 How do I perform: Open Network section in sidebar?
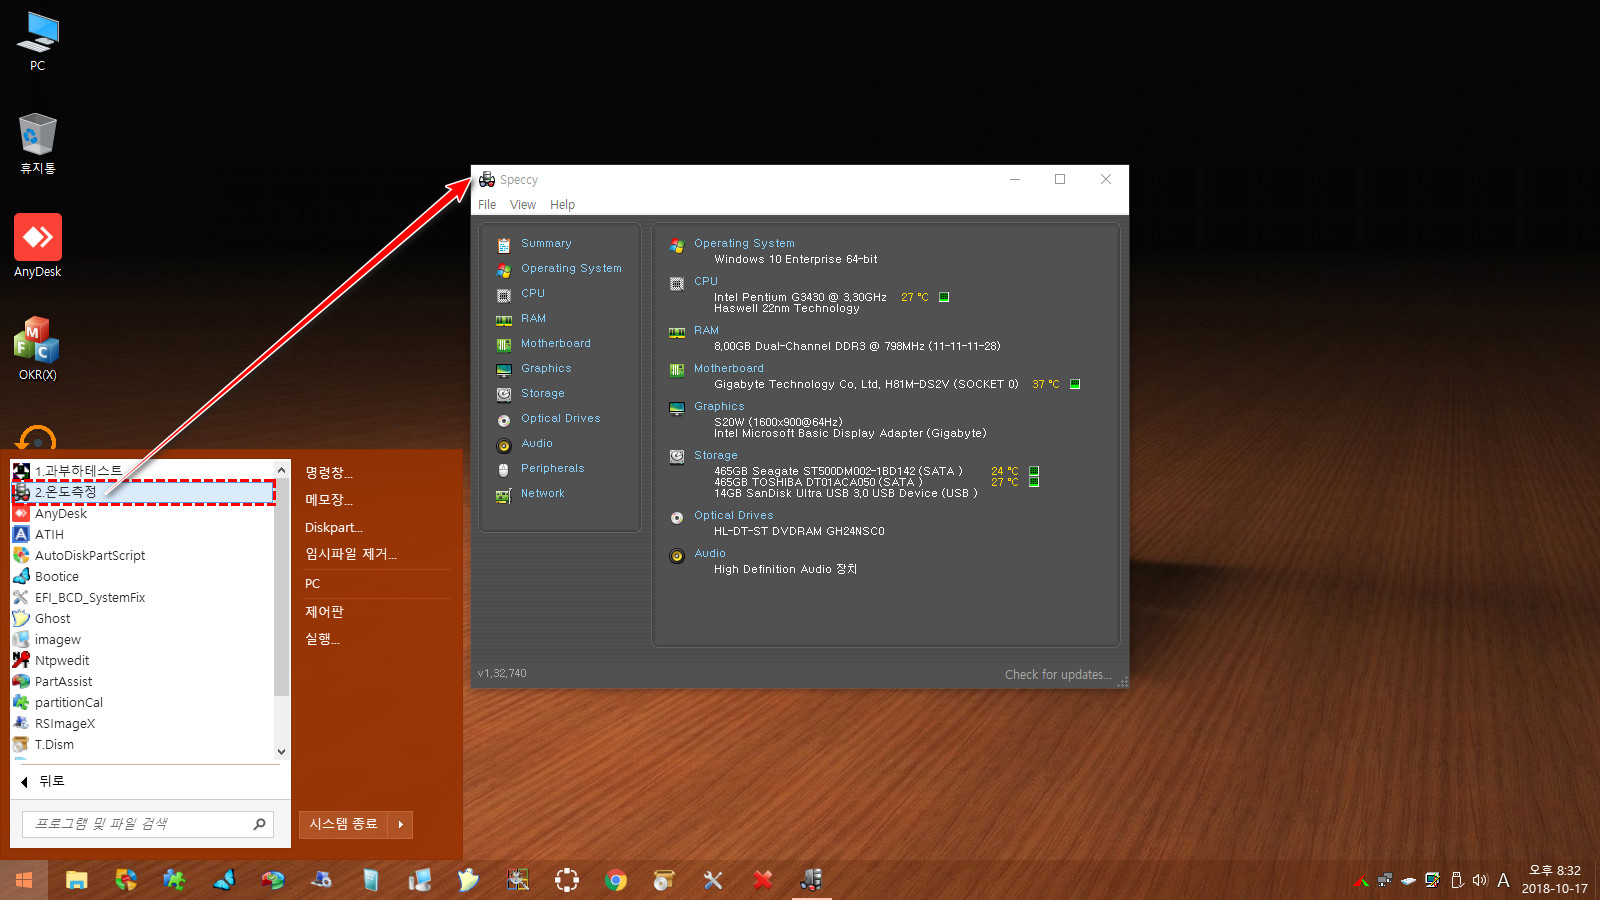(x=543, y=493)
